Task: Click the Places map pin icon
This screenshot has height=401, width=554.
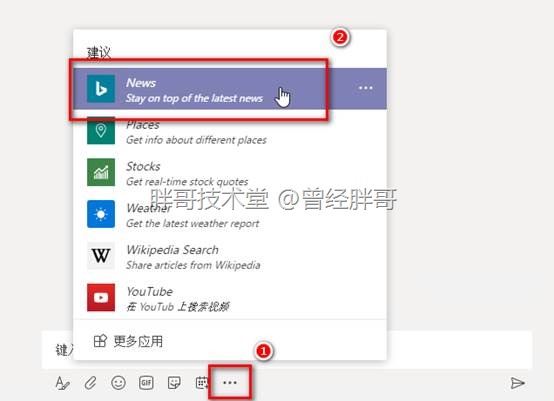Action: coord(101,130)
